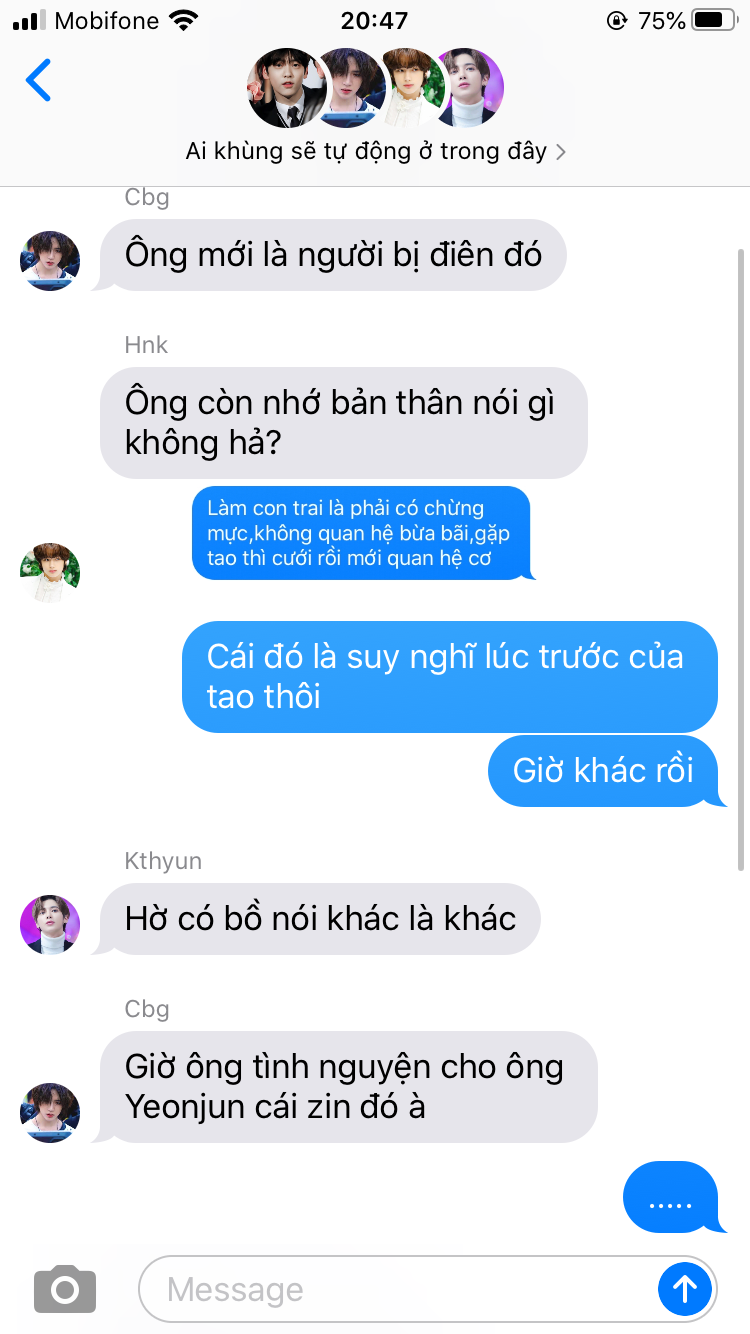The image size is (750, 1334).
Task: Tap the 'Hờ có bồ nói khác là khác' message
Action: click(320, 918)
